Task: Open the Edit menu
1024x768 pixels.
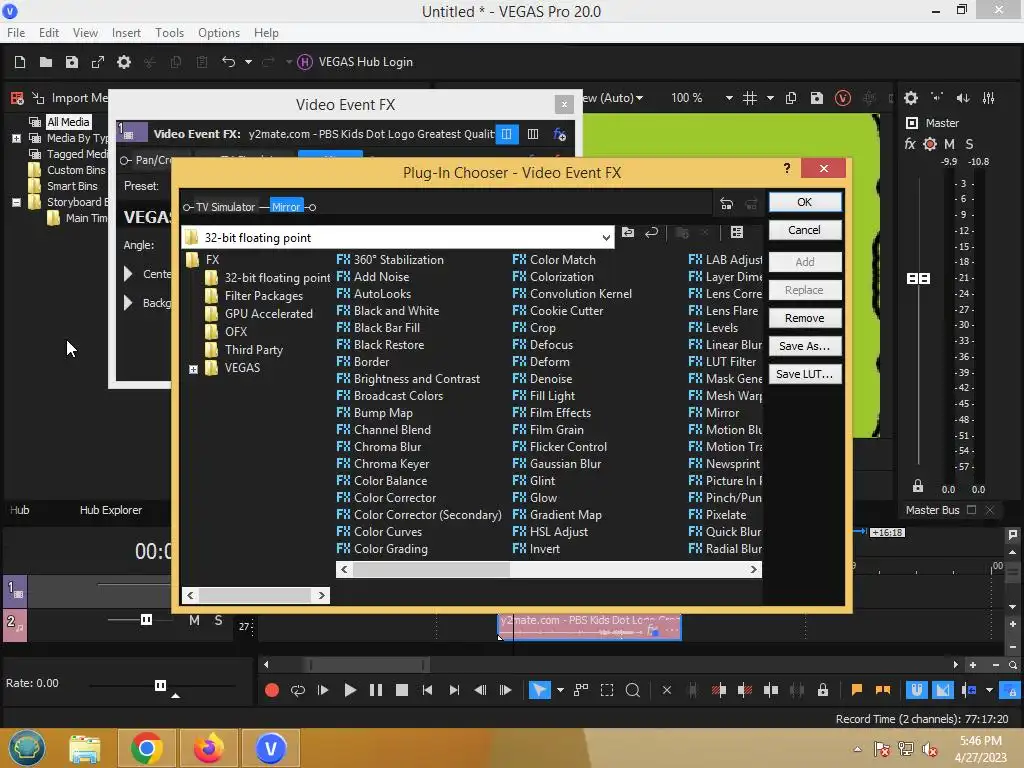Action: tap(48, 33)
